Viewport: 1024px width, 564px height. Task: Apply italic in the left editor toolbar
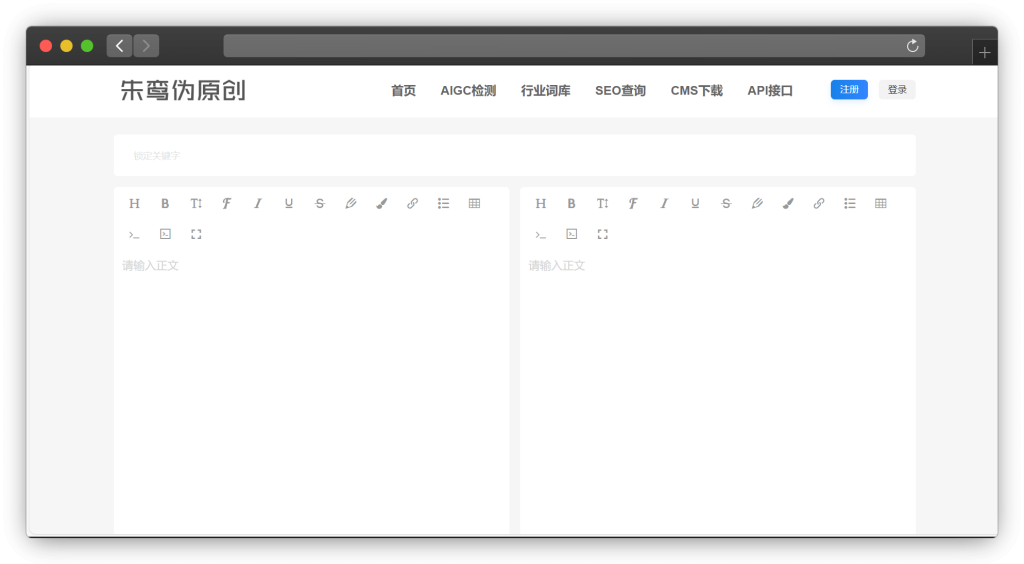pos(258,204)
